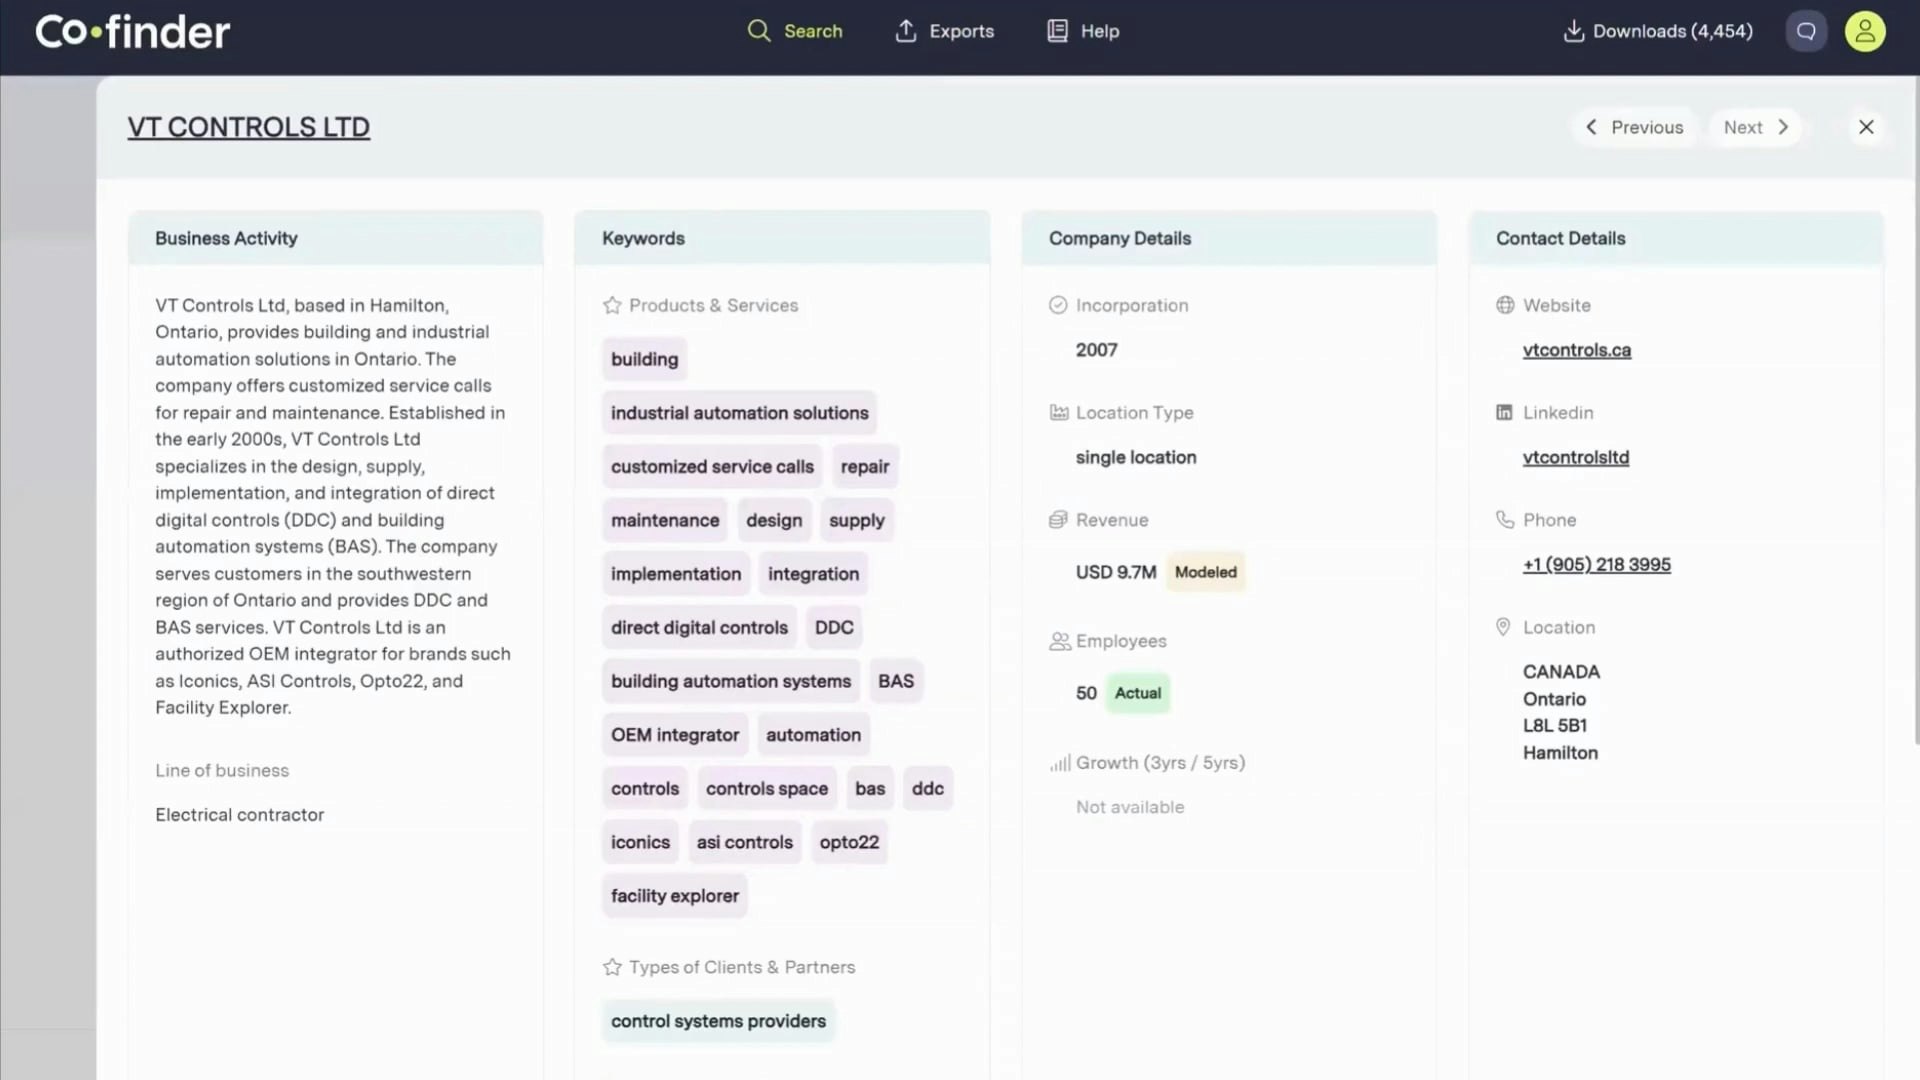Click the 'customized service calls' tag

[712, 467]
